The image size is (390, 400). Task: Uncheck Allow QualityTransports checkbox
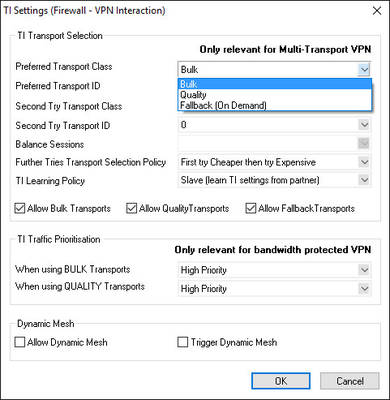131,208
